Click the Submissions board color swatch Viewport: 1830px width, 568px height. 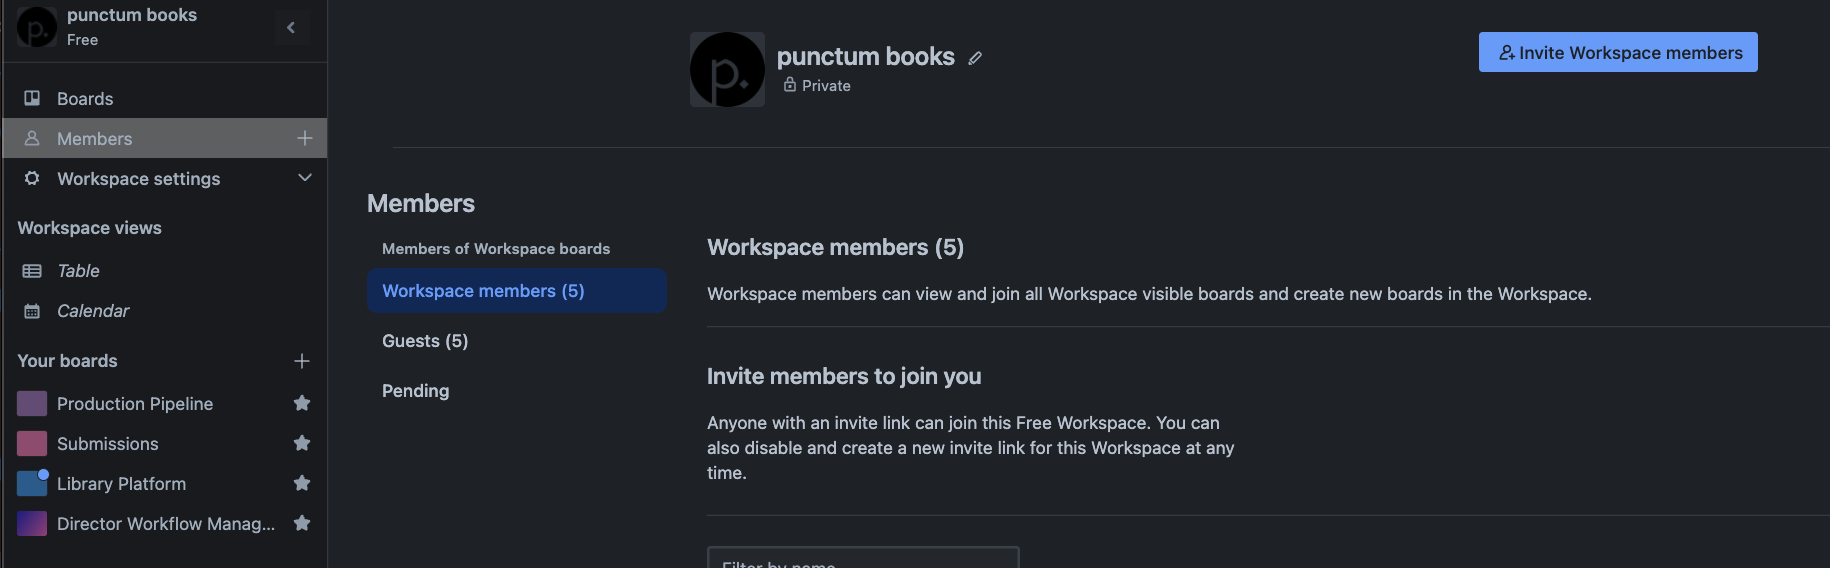[x=32, y=443]
